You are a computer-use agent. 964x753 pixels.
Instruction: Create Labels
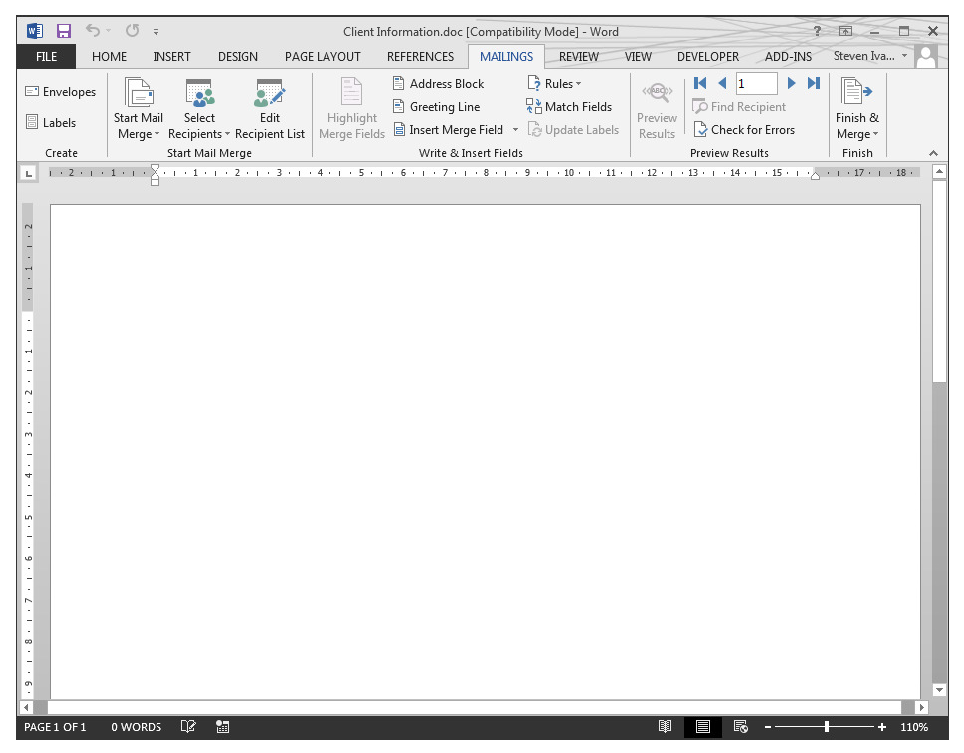pyautogui.click(x=51, y=122)
